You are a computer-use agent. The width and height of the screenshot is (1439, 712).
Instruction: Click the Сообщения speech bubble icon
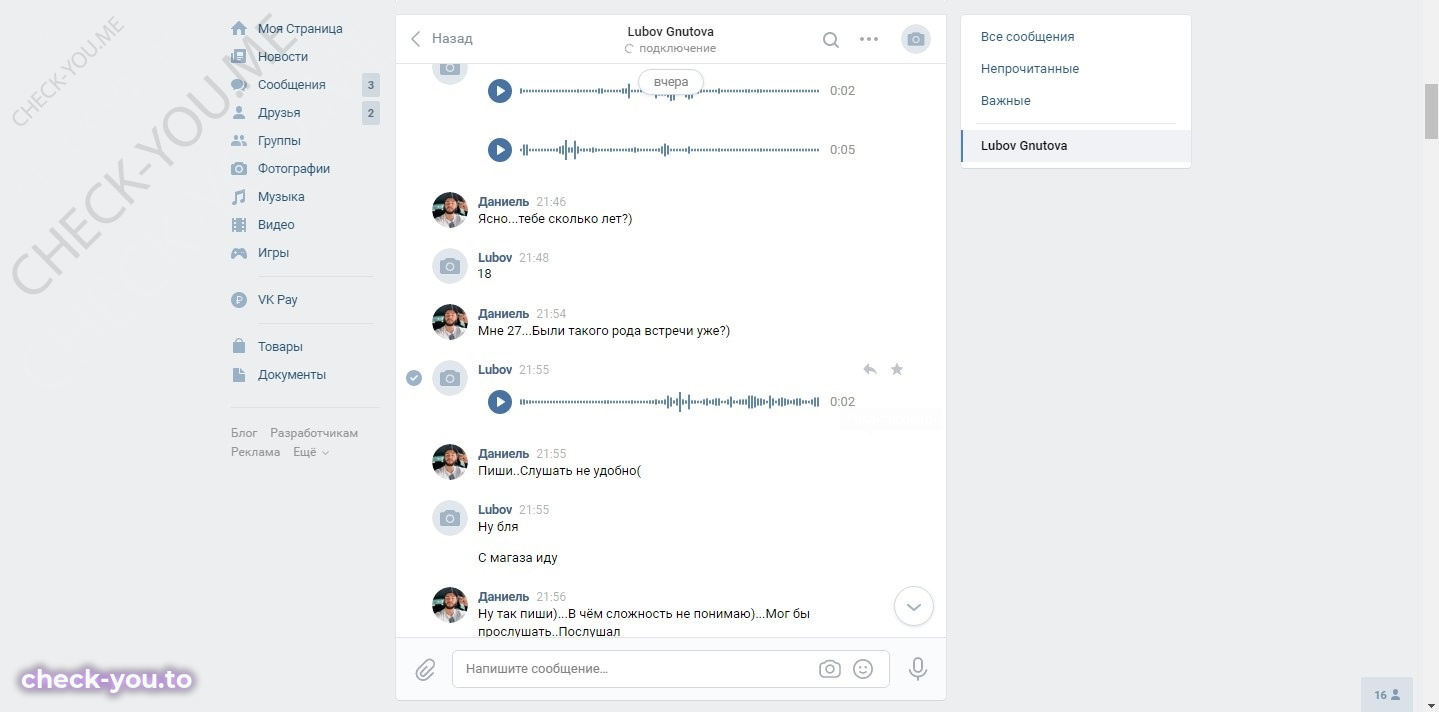pos(239,85)
